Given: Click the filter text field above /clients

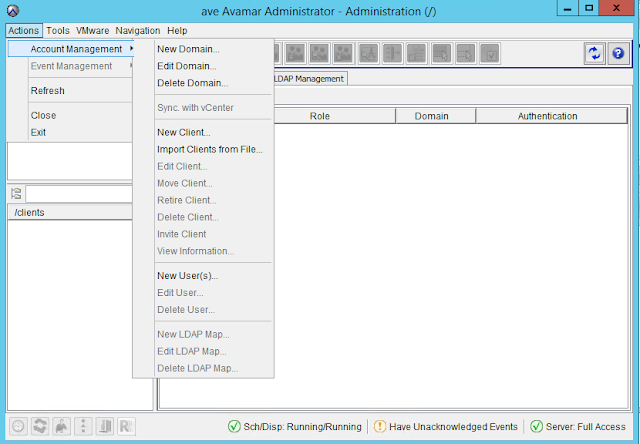Looking at the screenshot, I should [79, 194].
